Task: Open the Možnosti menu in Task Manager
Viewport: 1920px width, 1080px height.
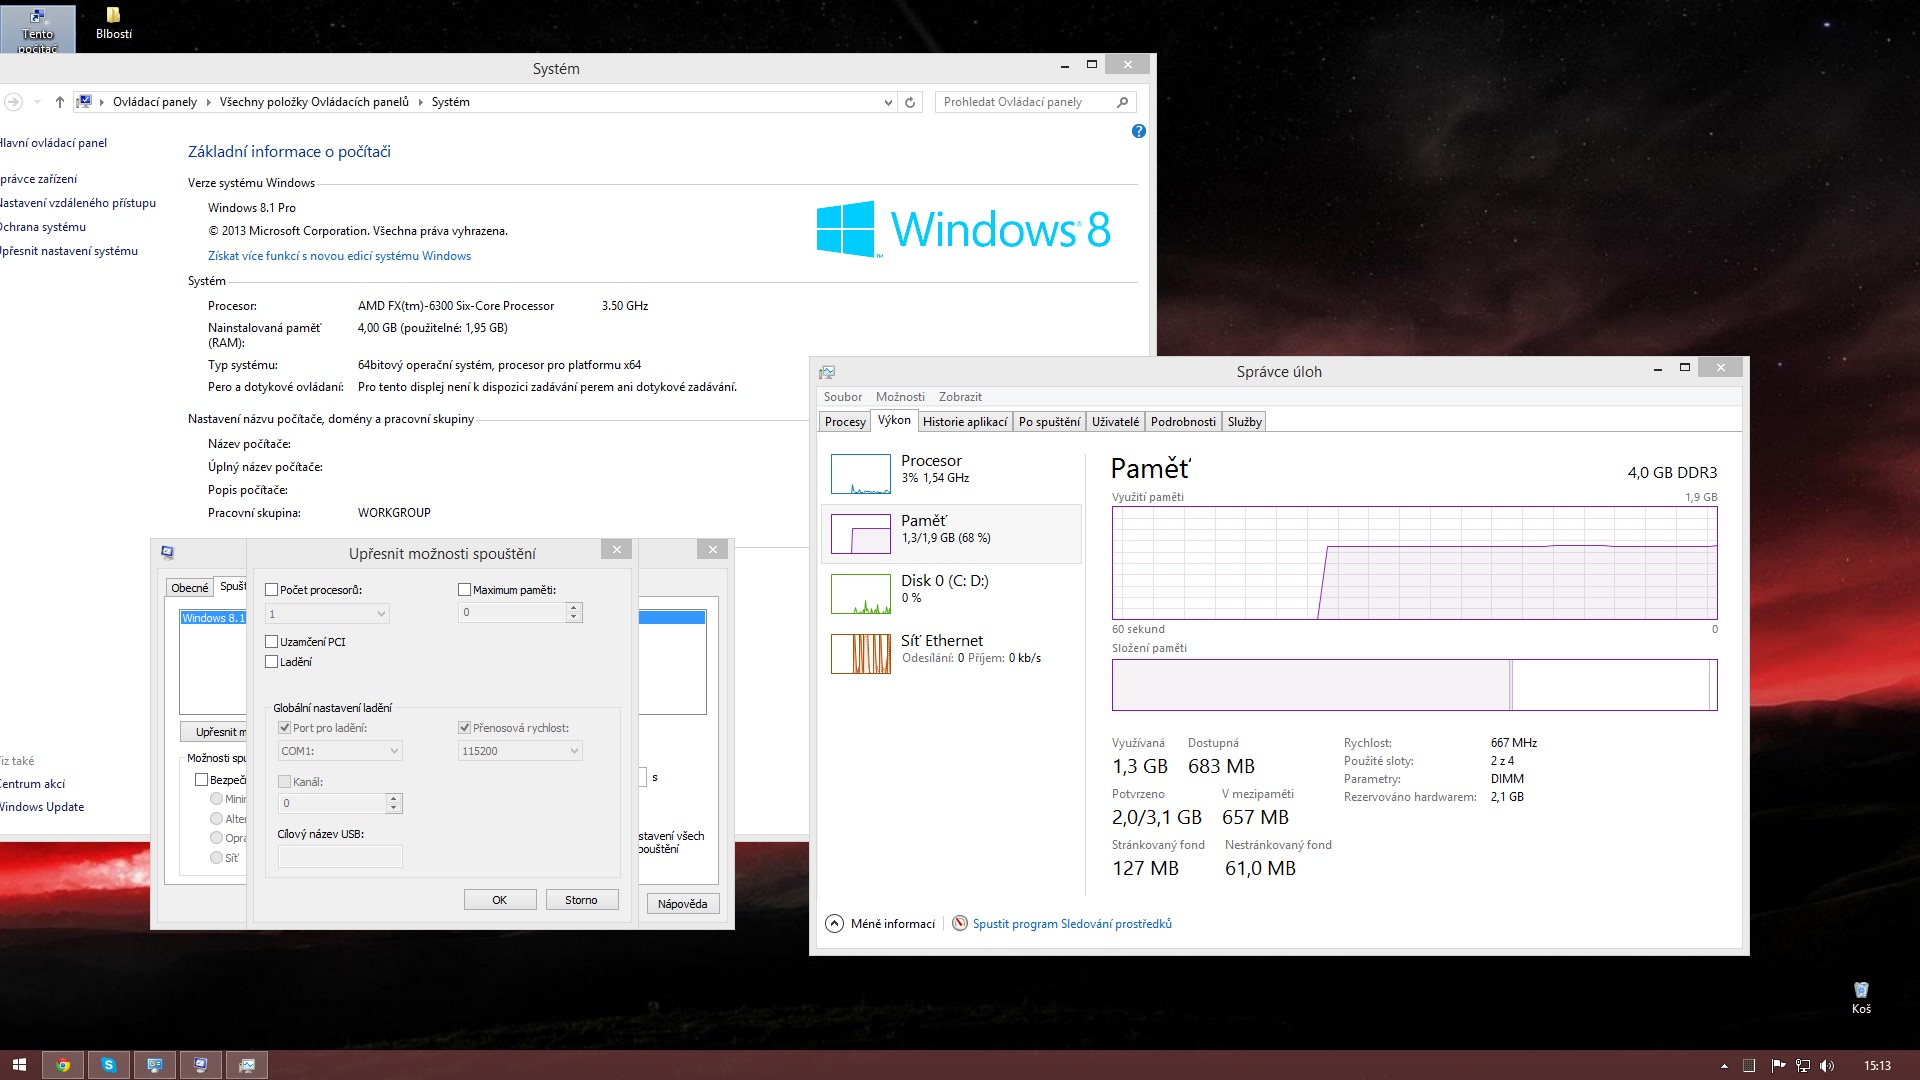Action: 900,397
